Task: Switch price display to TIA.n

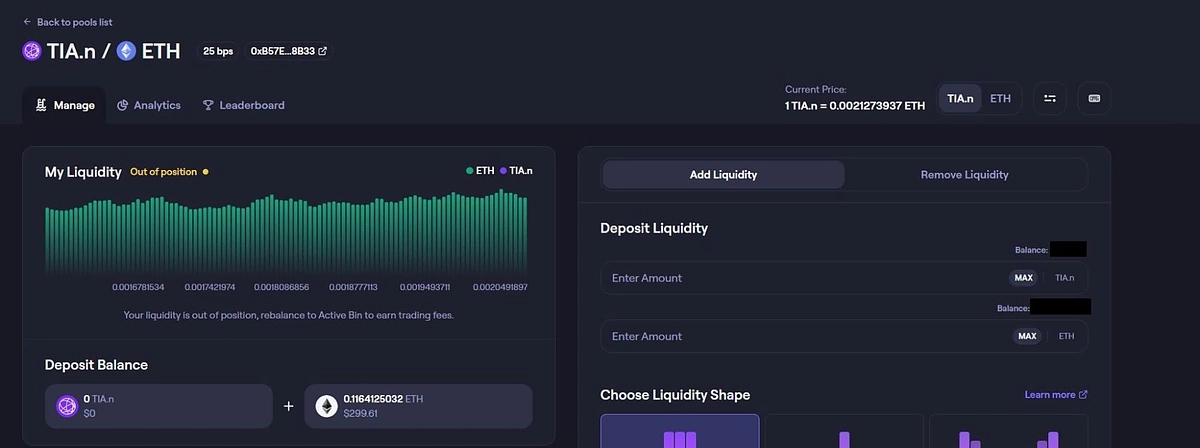Action: [x=960, y=99]
